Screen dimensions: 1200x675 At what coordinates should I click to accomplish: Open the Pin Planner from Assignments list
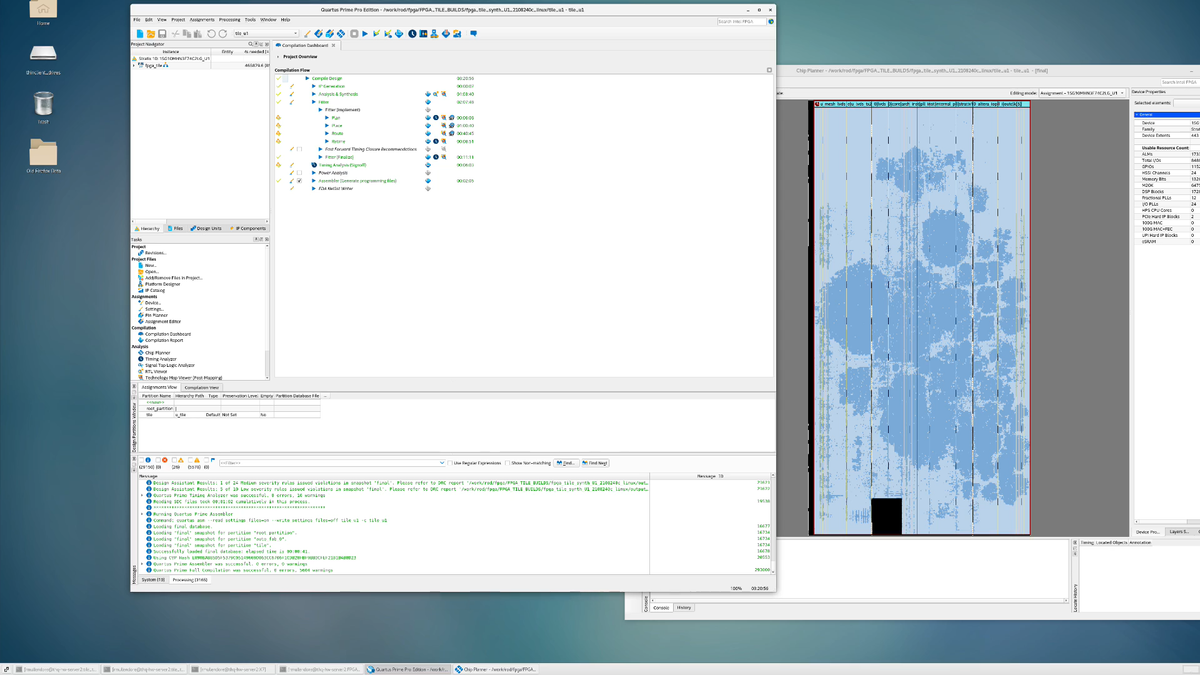pos(158,315)
